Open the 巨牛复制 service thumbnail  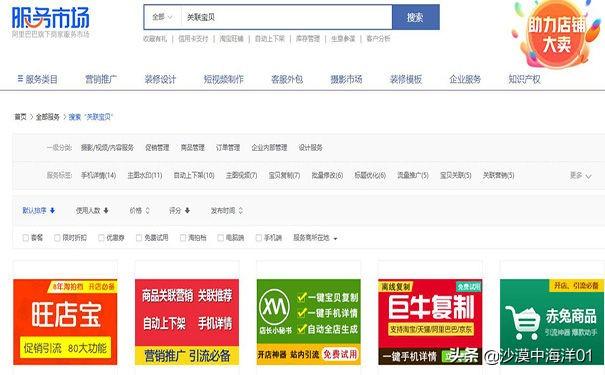(x=430, y=322)
